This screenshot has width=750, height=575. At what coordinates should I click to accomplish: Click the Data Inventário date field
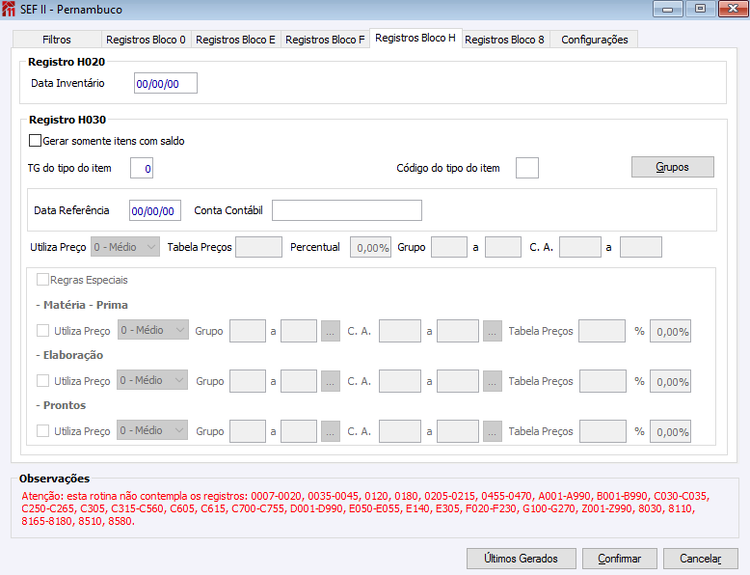point(165,83)
